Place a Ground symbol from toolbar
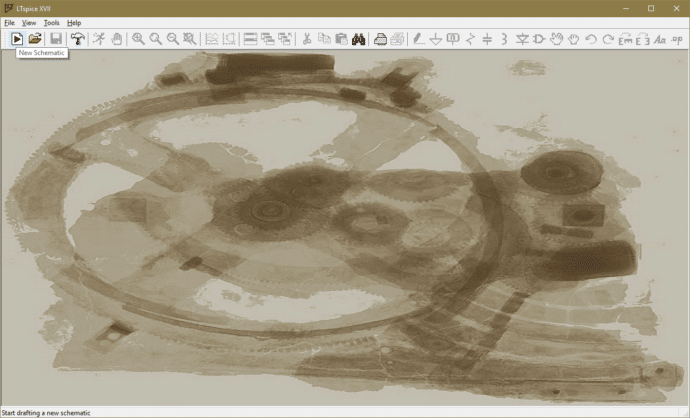Viewport: 690px width, 418px height. tap(435, 39)
